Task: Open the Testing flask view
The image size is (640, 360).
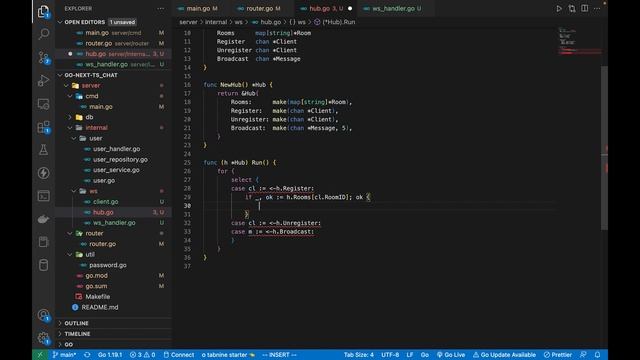Action: click(43, 150)
